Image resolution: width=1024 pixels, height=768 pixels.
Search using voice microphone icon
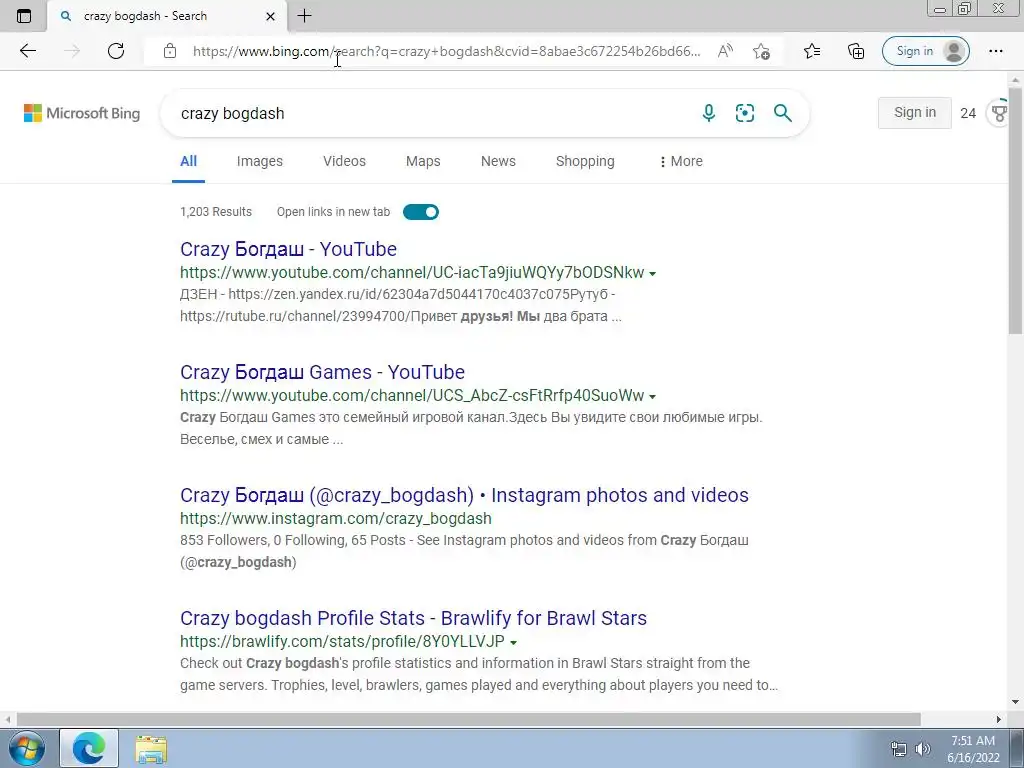(709, 113)
